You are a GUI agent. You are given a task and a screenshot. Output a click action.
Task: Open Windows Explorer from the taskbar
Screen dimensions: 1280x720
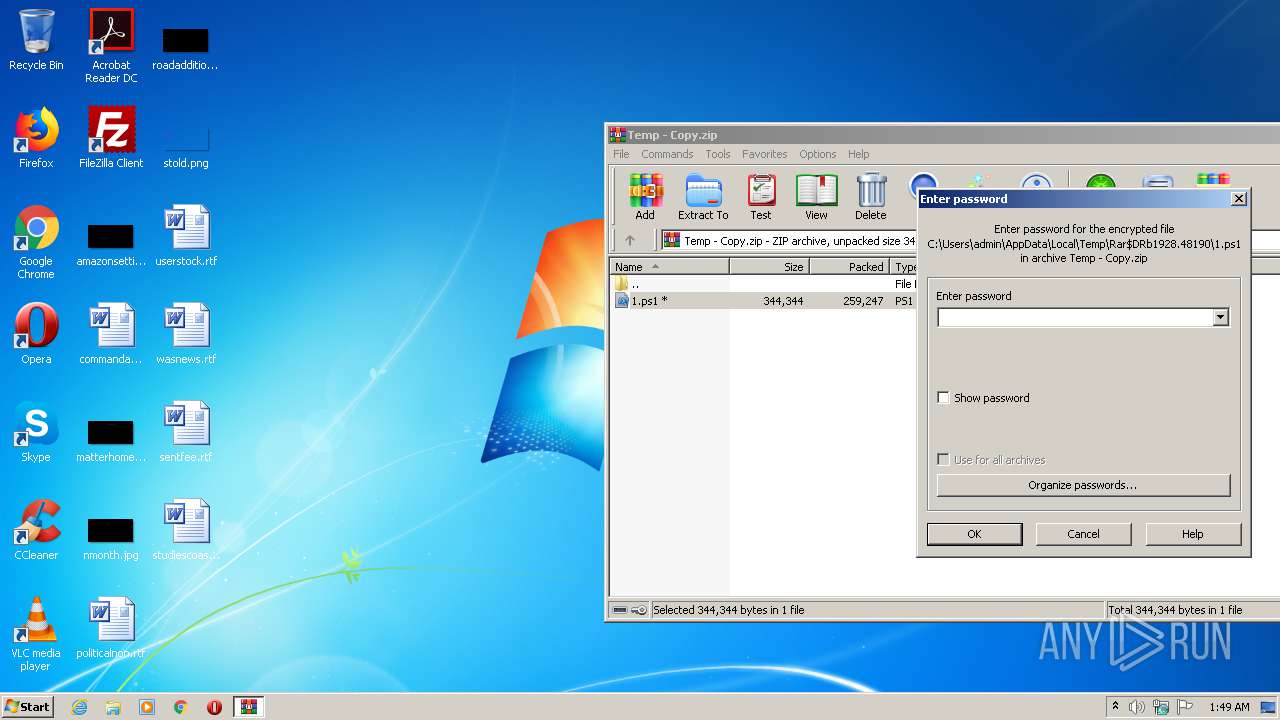point(113,707)
